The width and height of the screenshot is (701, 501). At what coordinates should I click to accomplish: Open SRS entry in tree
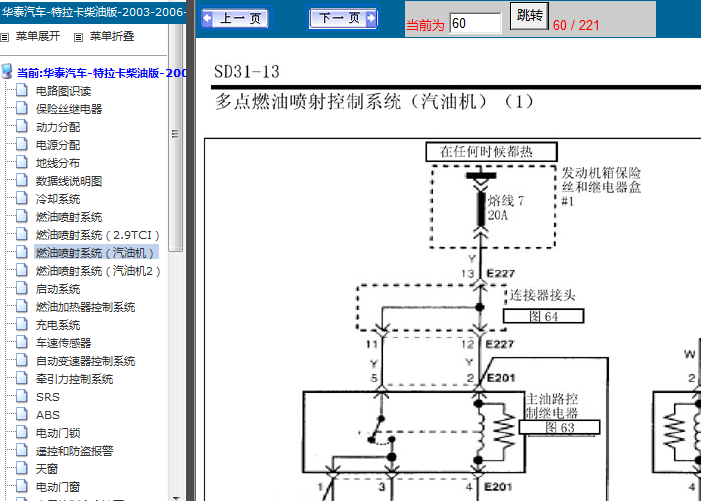48,397
